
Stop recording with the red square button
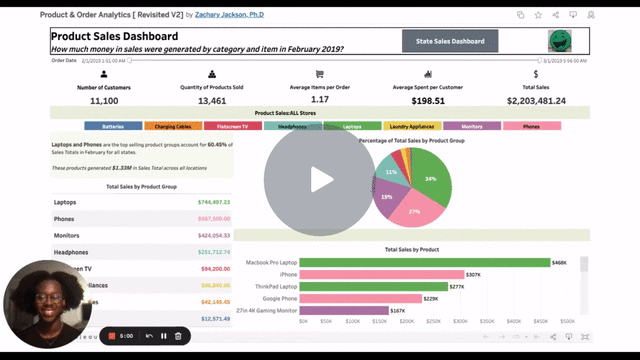pos(111,336)
